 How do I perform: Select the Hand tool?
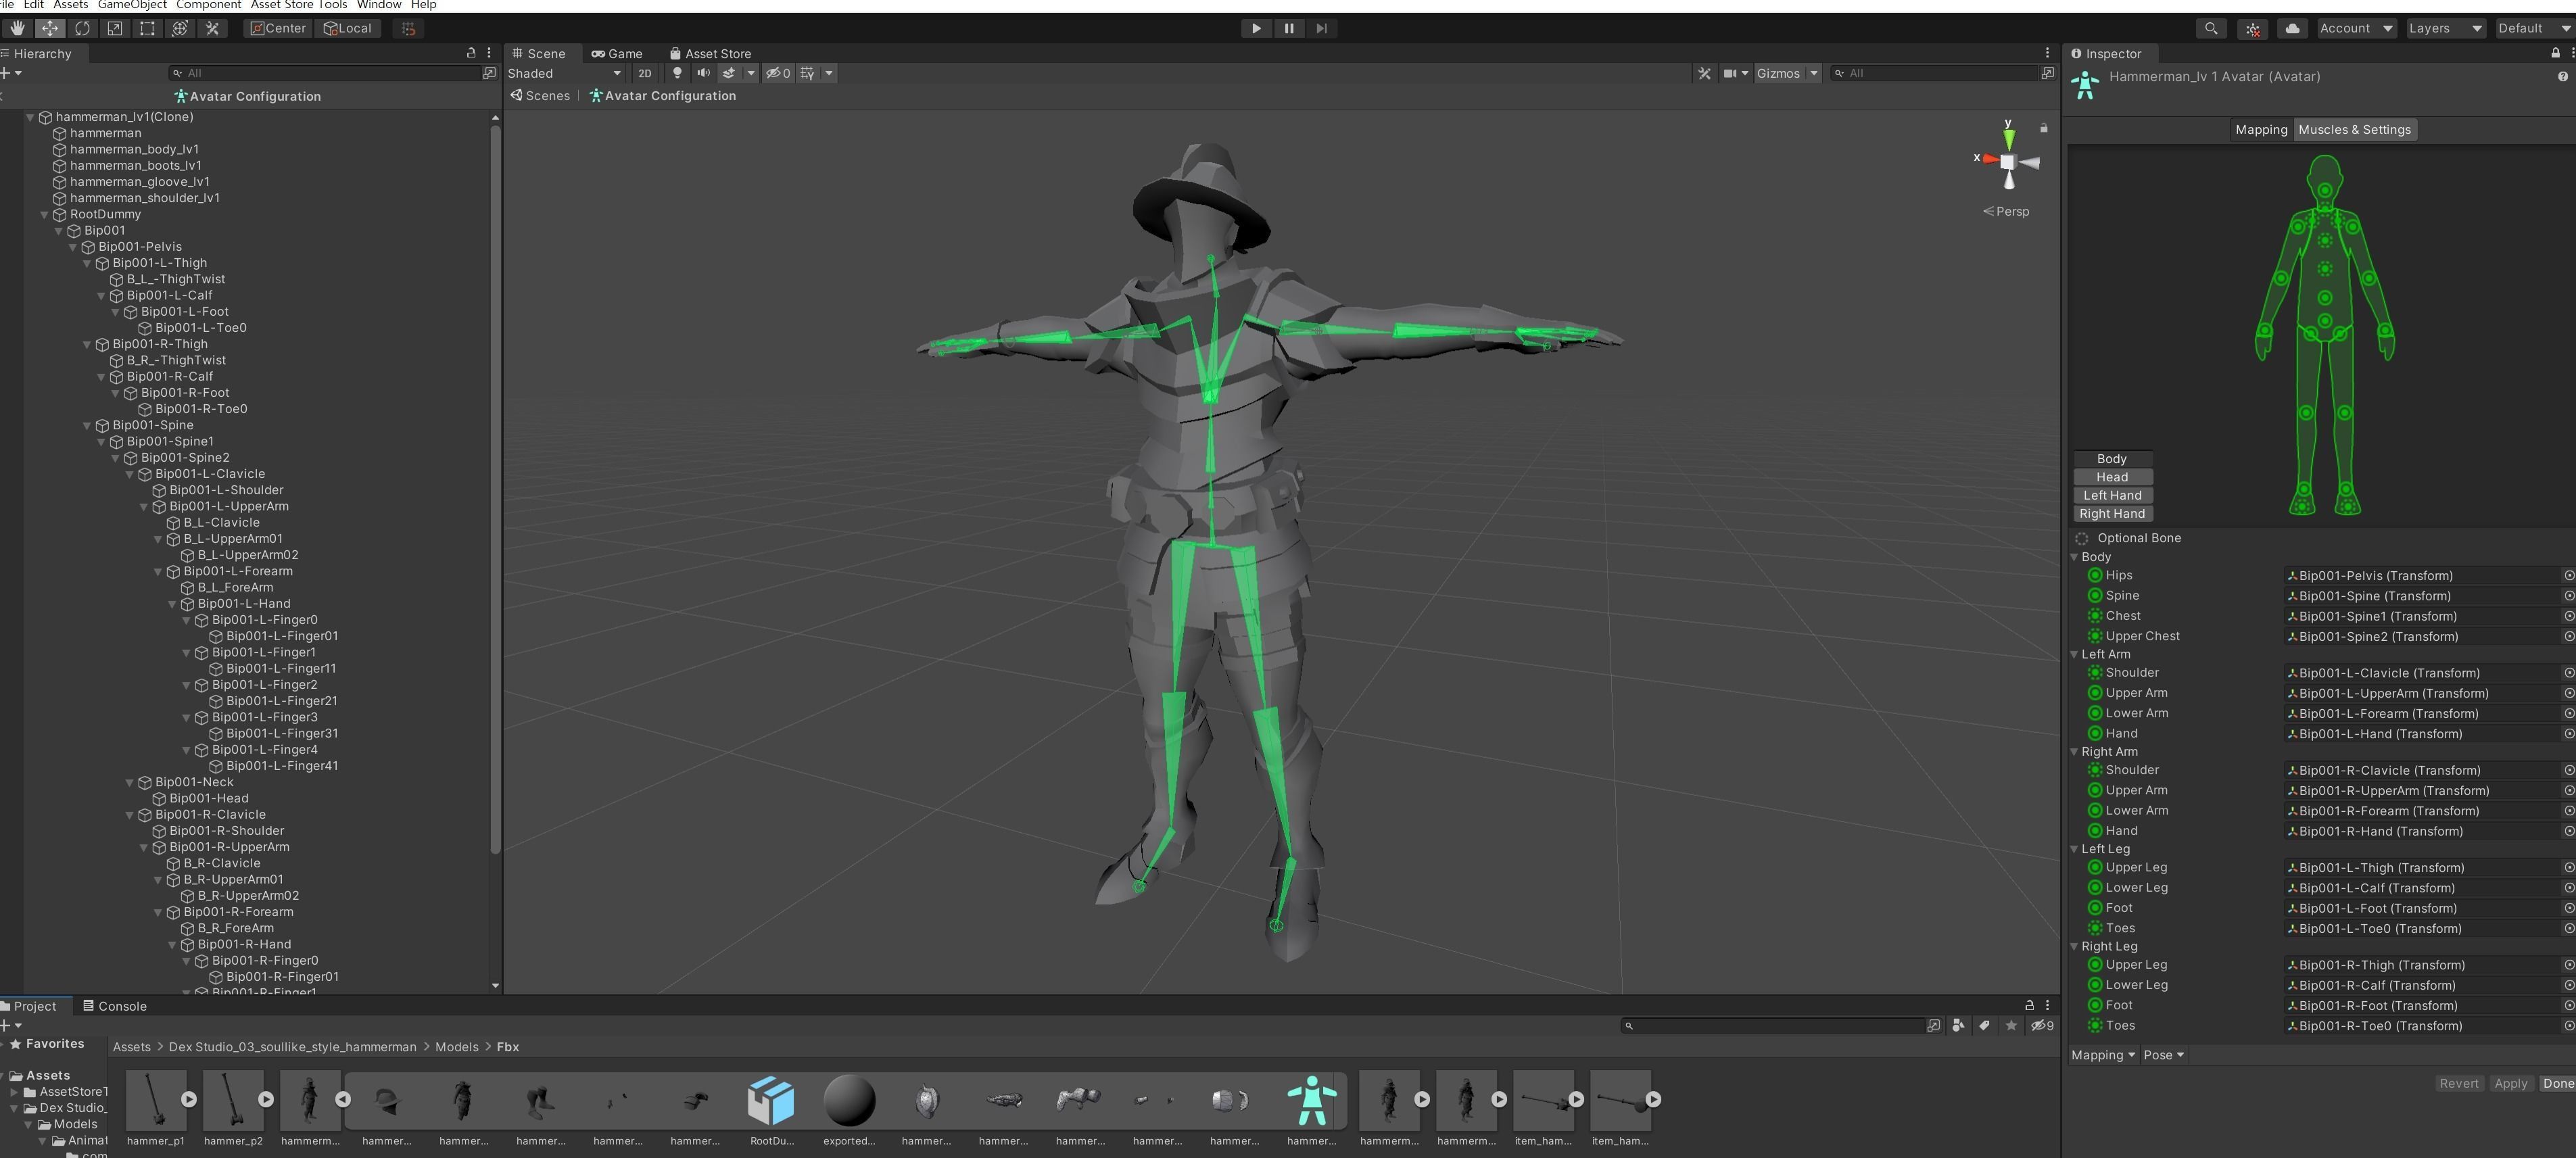[x=17, y=28]
